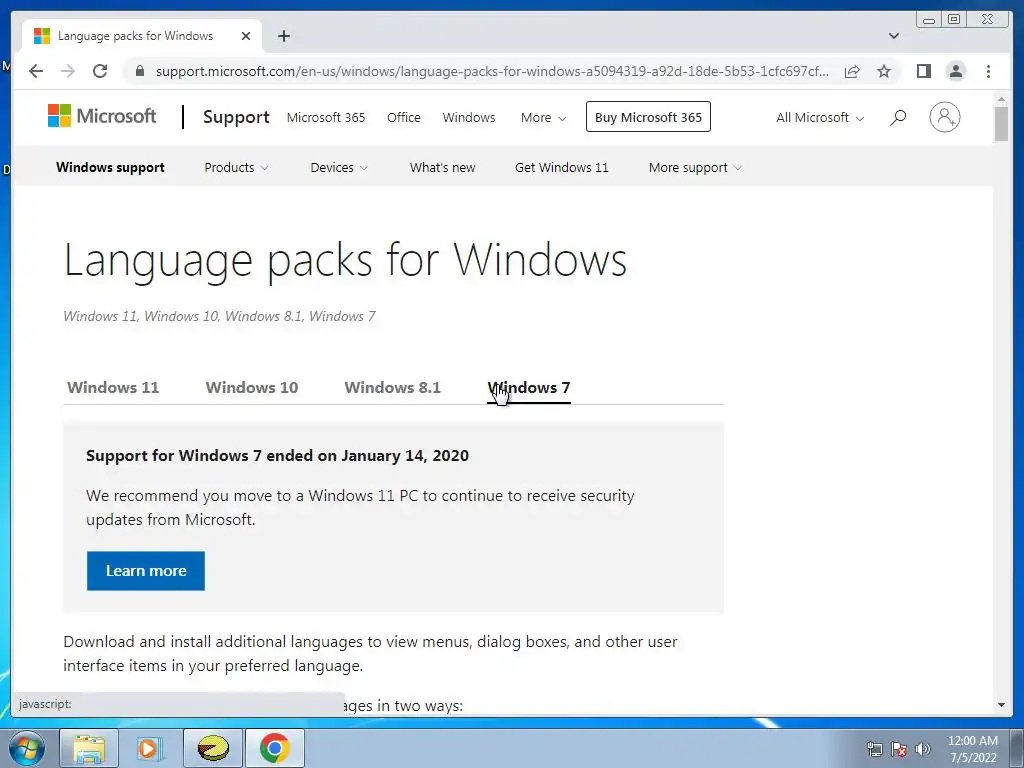The width and height of the screenshot is (1024, 768).
Task: Switch to the Windows 10 tab
Action: click(252, 387)
